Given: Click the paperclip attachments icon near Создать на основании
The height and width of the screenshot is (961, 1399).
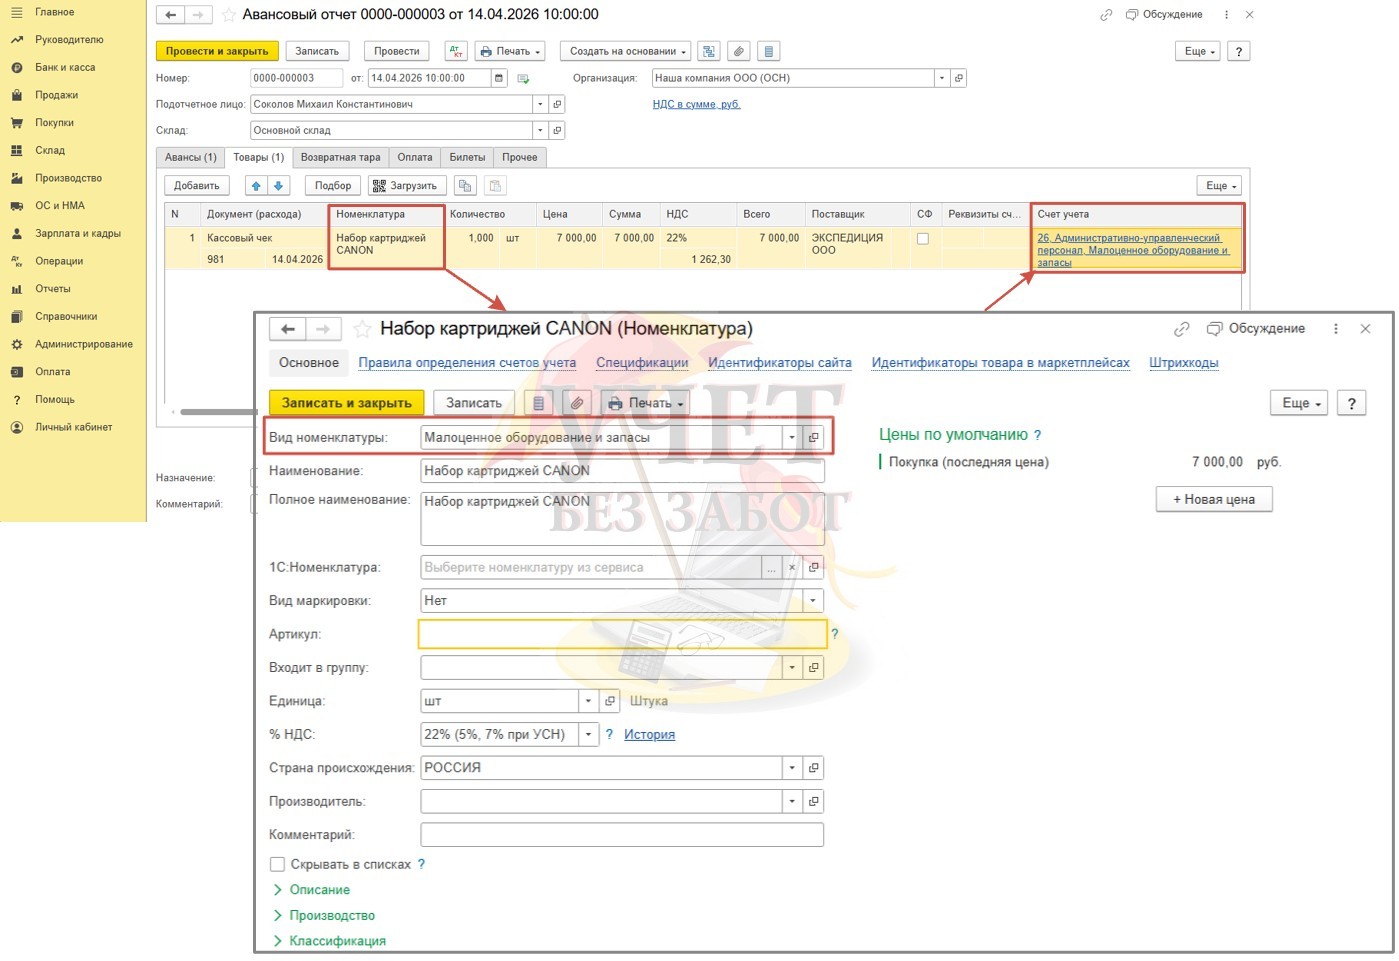Looking at the screenshot, I should point(738,51).
